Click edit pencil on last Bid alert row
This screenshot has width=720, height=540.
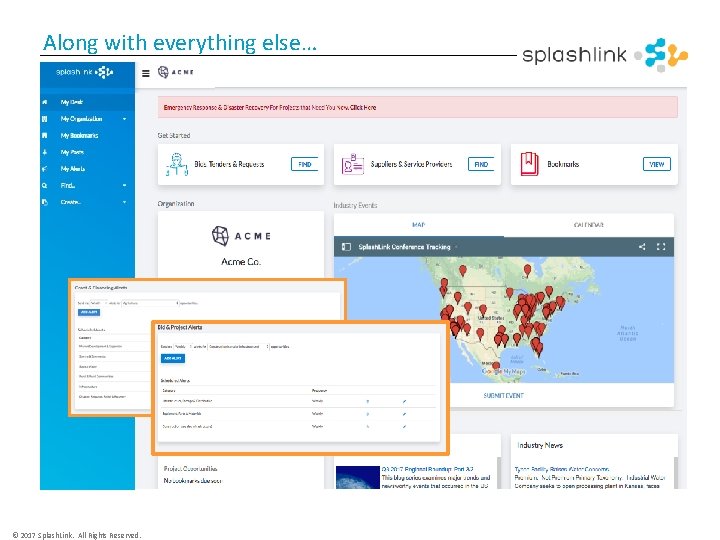(404, 427)
